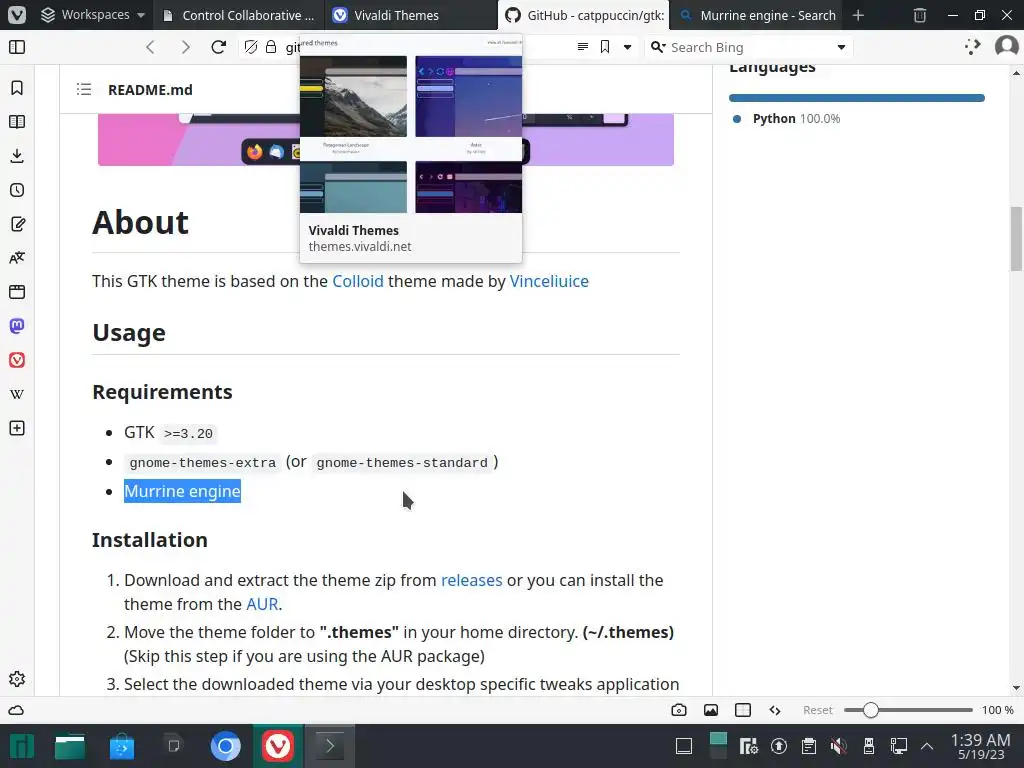Open the Mastodon web panel
1024x768 pixels.
17,326
